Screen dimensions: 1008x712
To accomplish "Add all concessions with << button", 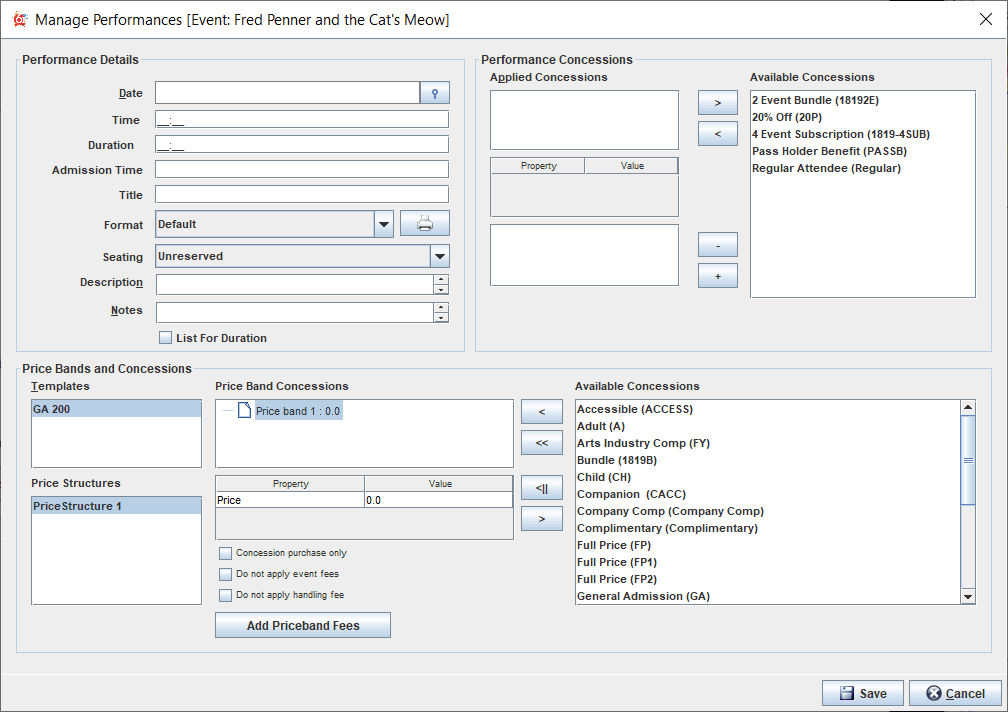I will tap(541, 442).
